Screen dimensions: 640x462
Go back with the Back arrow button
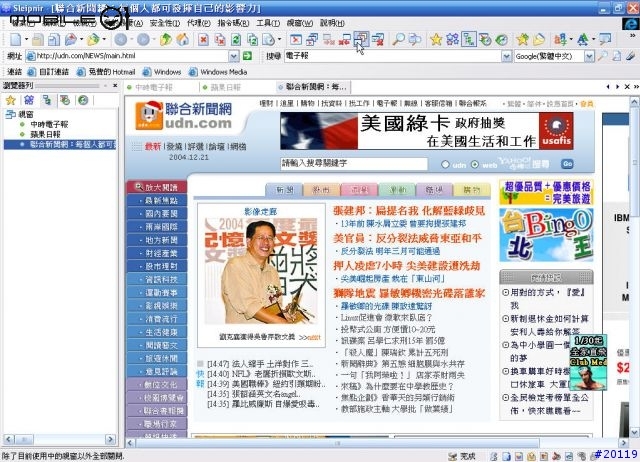[x=120, y=40]
